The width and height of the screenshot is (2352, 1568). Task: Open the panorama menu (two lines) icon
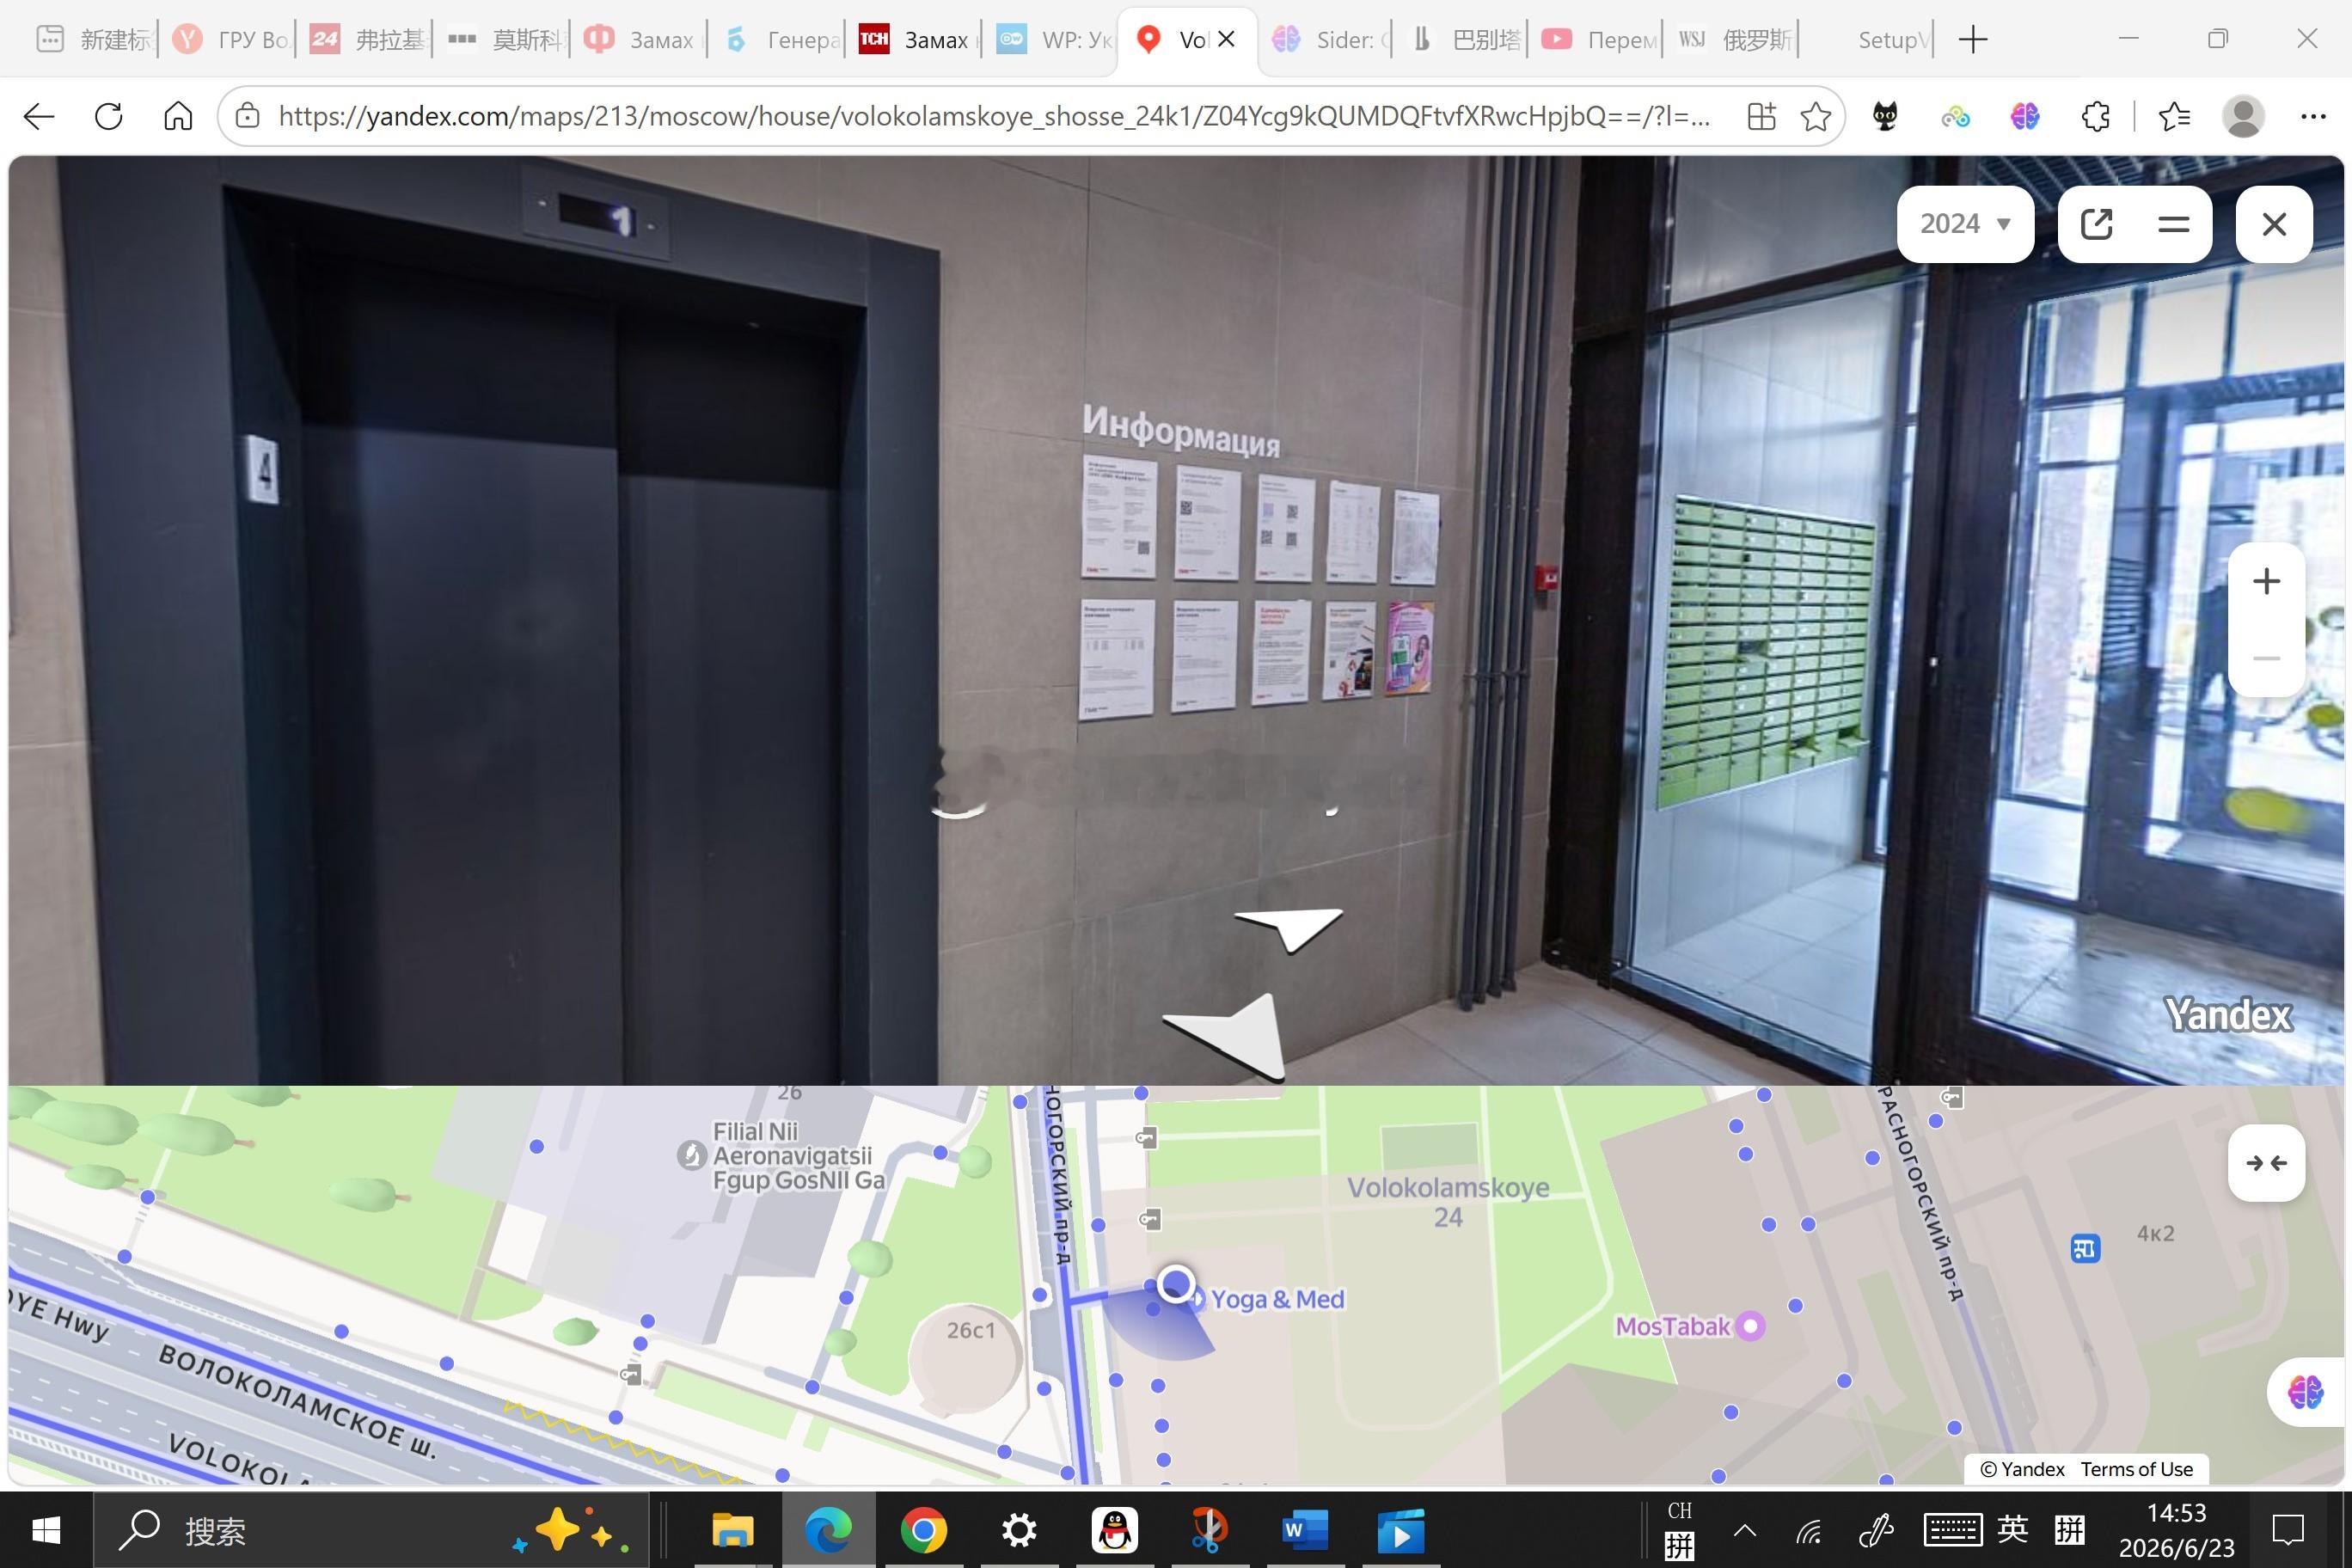(2173, 224)
